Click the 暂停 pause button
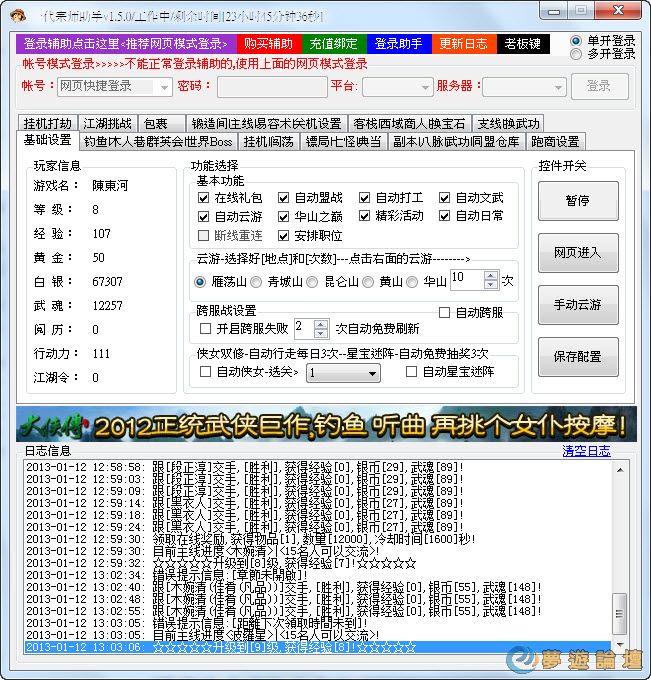Viewport: 651px width, 680px height. click(578, 200)
